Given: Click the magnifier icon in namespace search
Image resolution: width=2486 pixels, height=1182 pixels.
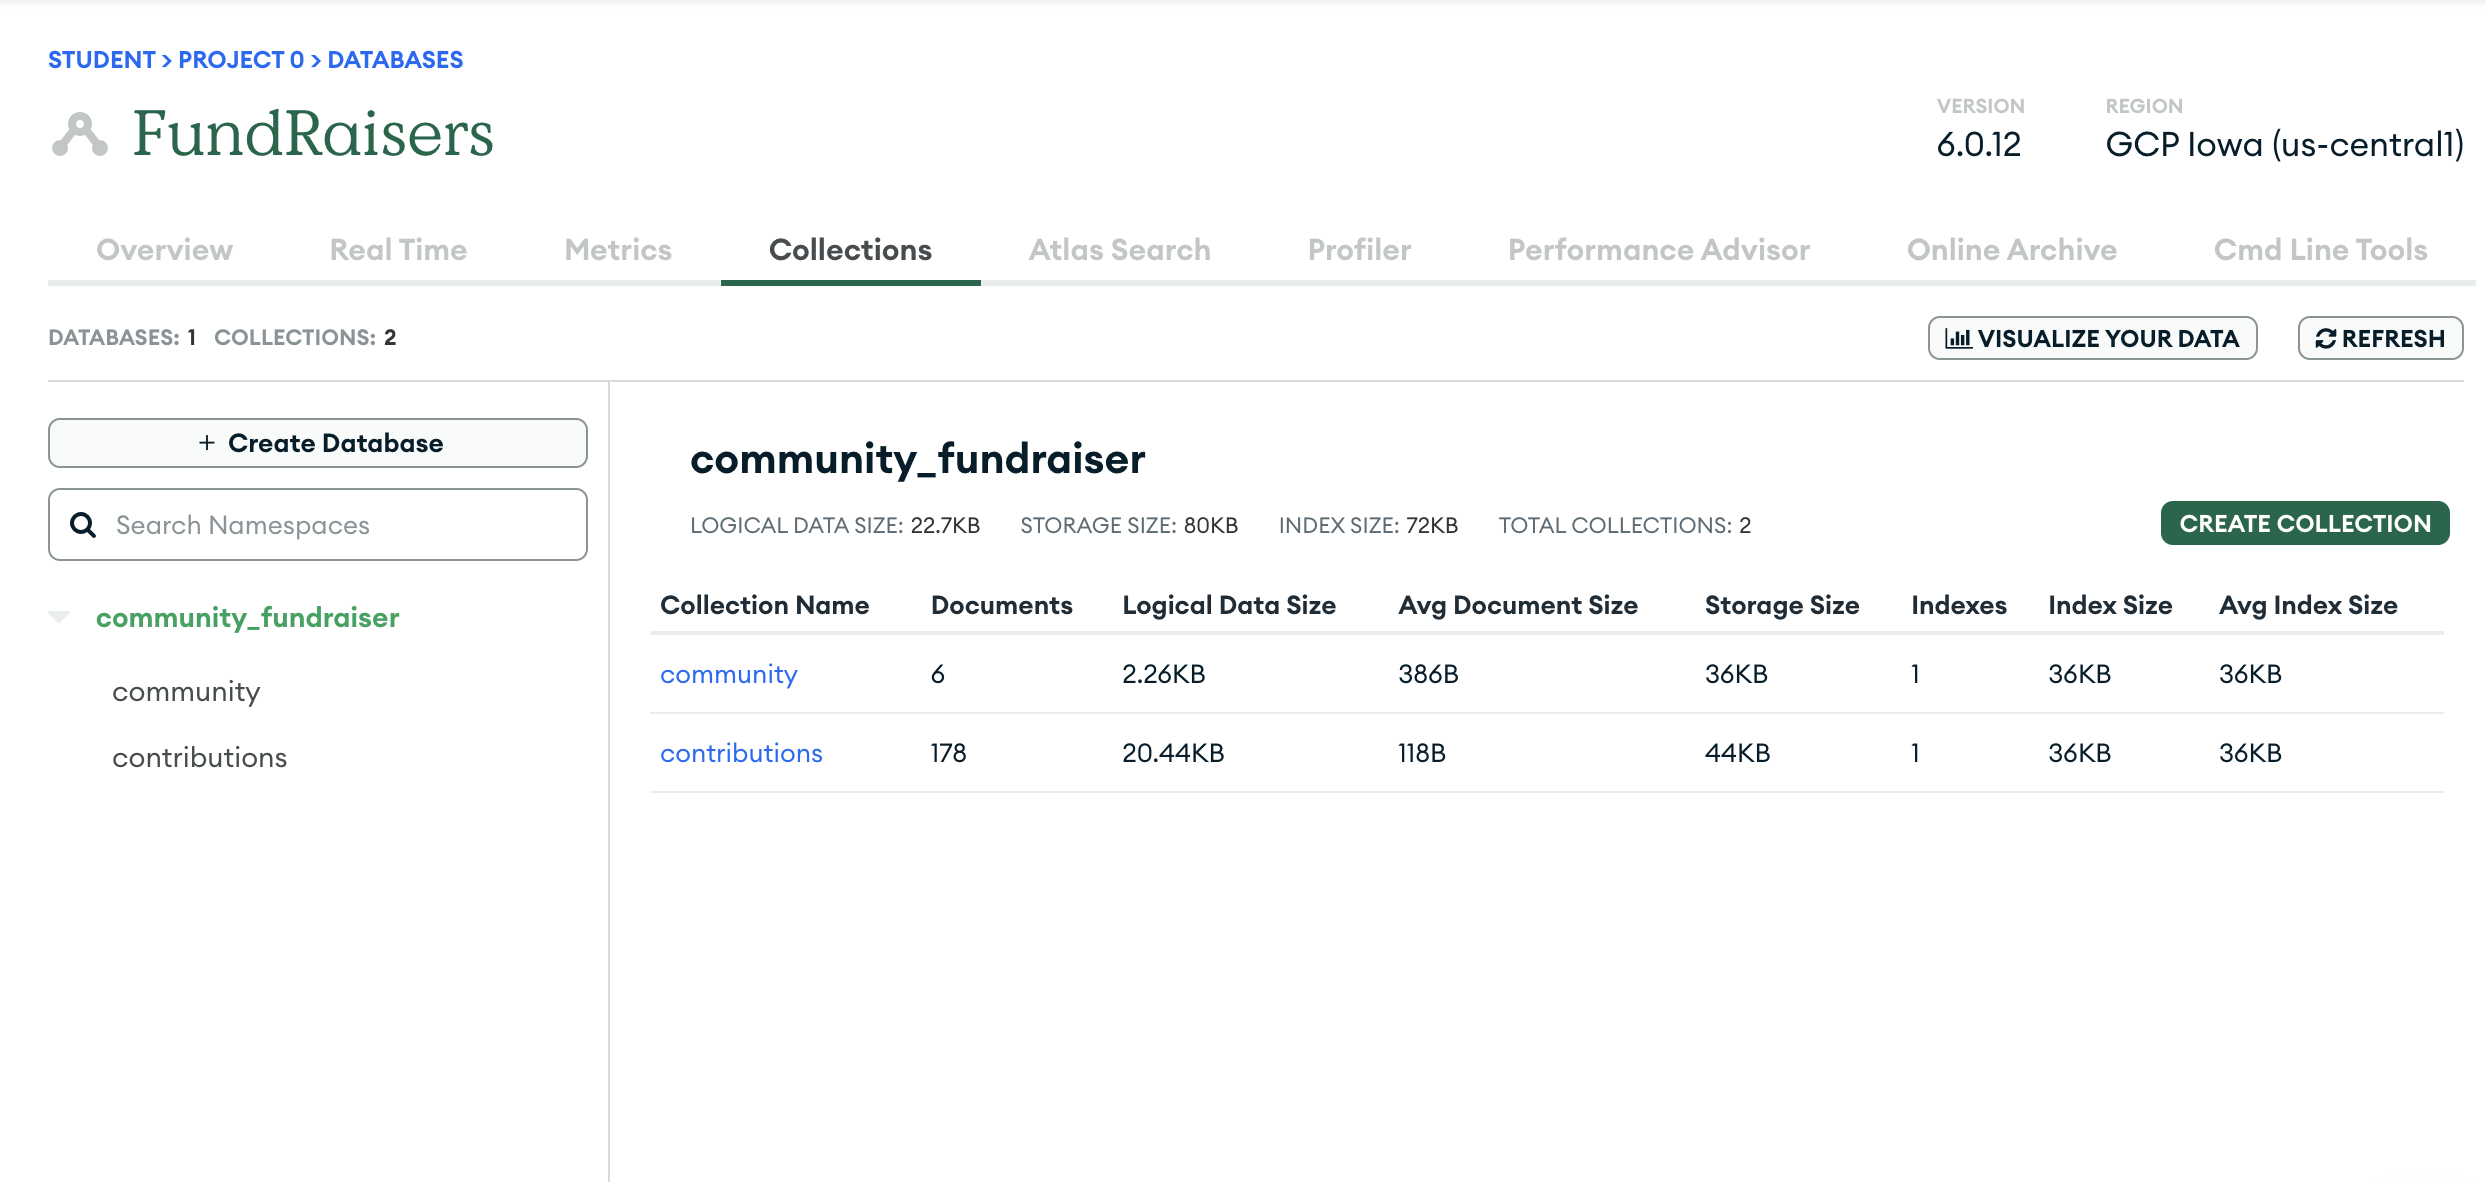Looking at the screenshot, I should point(84,525).
